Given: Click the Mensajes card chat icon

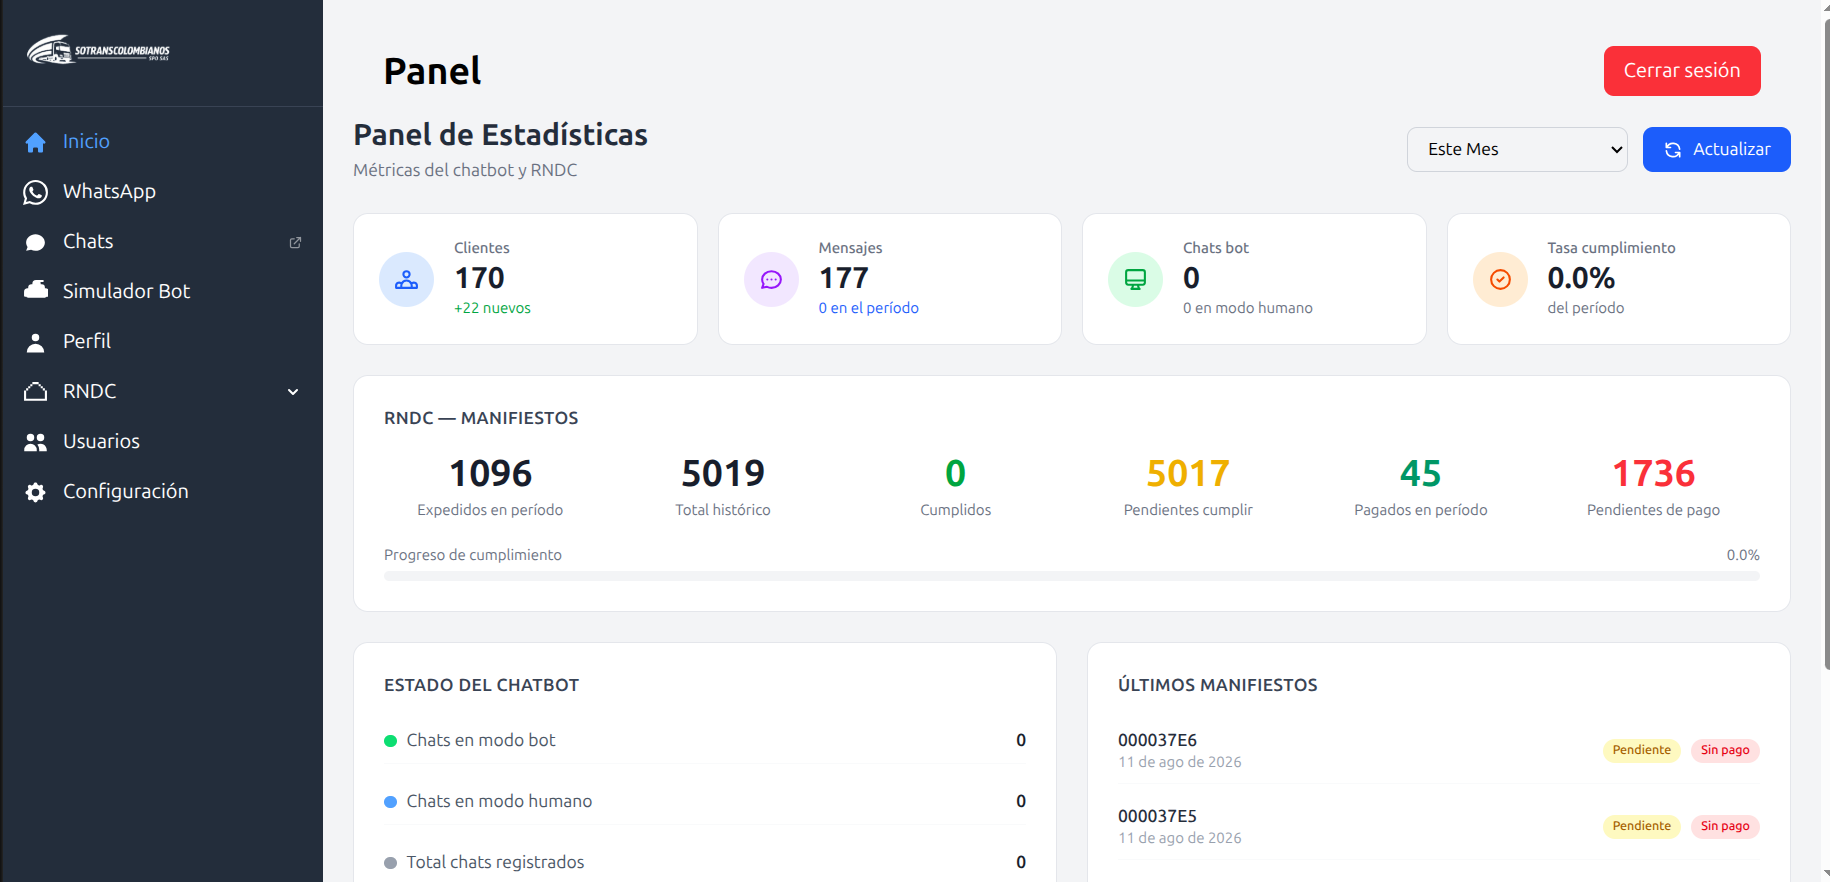Looking at the screenshot, I should click(x=771, y=279).
